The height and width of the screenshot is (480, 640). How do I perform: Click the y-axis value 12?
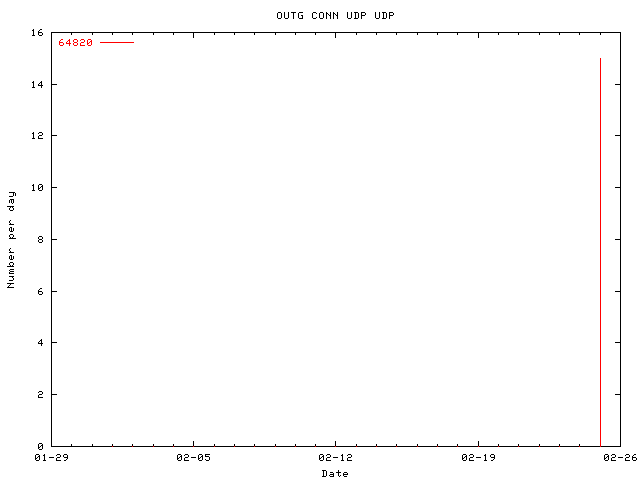(37, 136)
